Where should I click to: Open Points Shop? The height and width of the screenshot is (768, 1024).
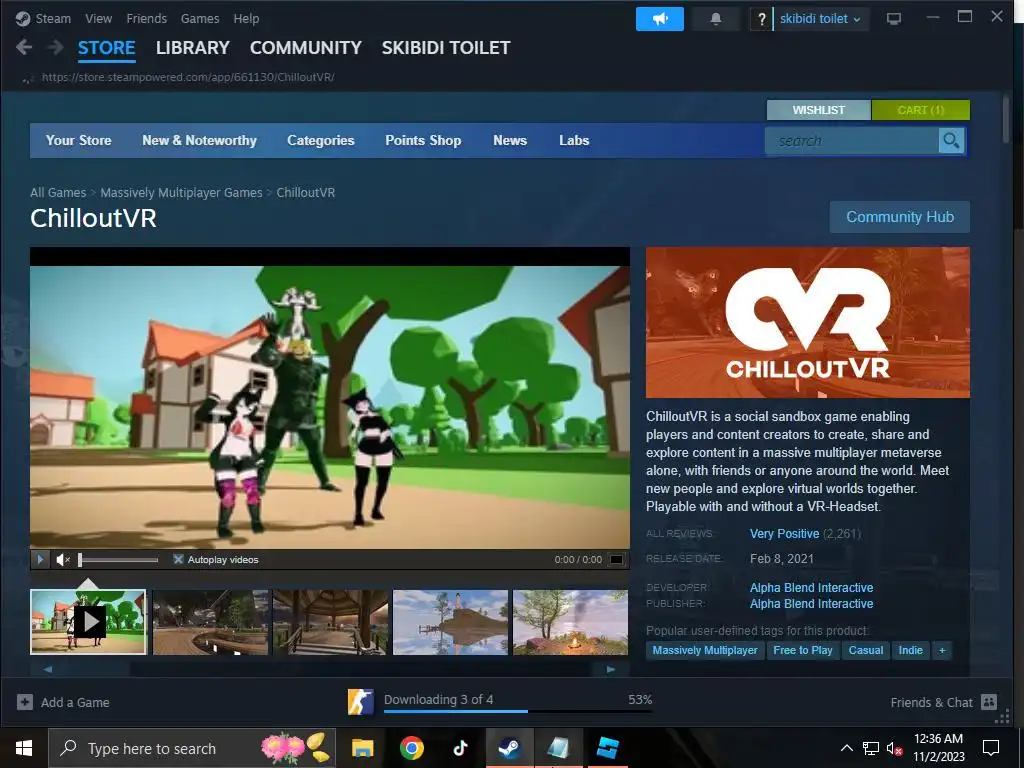423,140
